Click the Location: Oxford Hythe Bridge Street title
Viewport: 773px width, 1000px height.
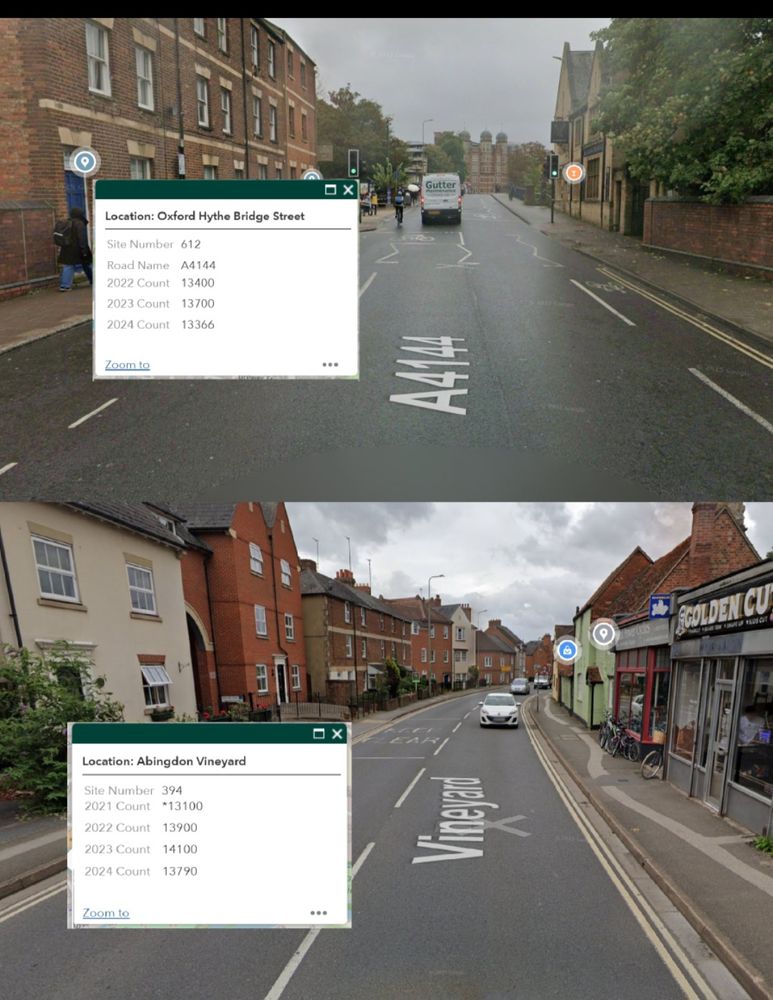coord(205,216)
